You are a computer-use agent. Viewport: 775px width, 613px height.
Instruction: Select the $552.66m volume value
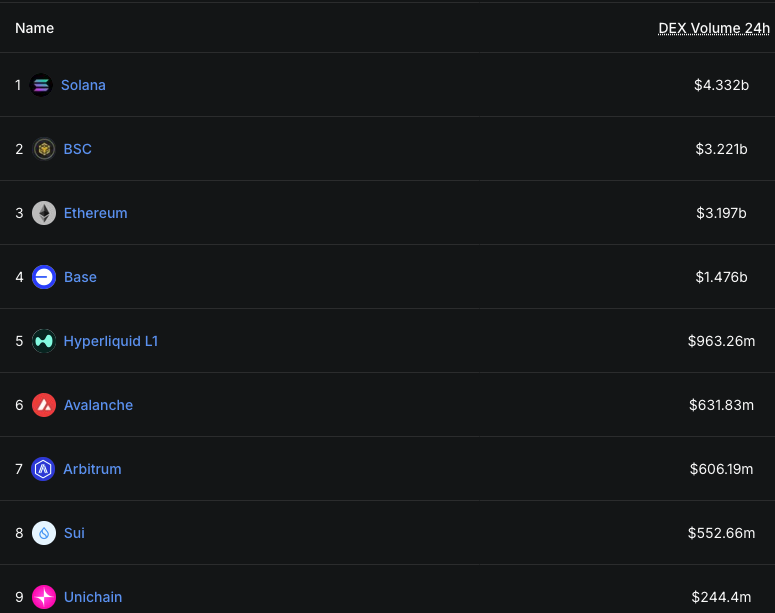[x=721, y=533]
